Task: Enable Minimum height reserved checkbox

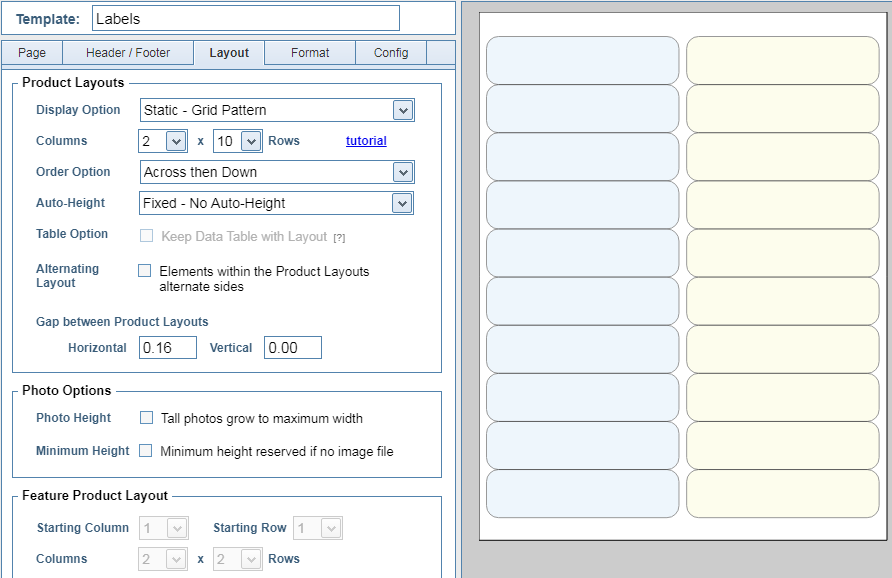Action: 146,451
